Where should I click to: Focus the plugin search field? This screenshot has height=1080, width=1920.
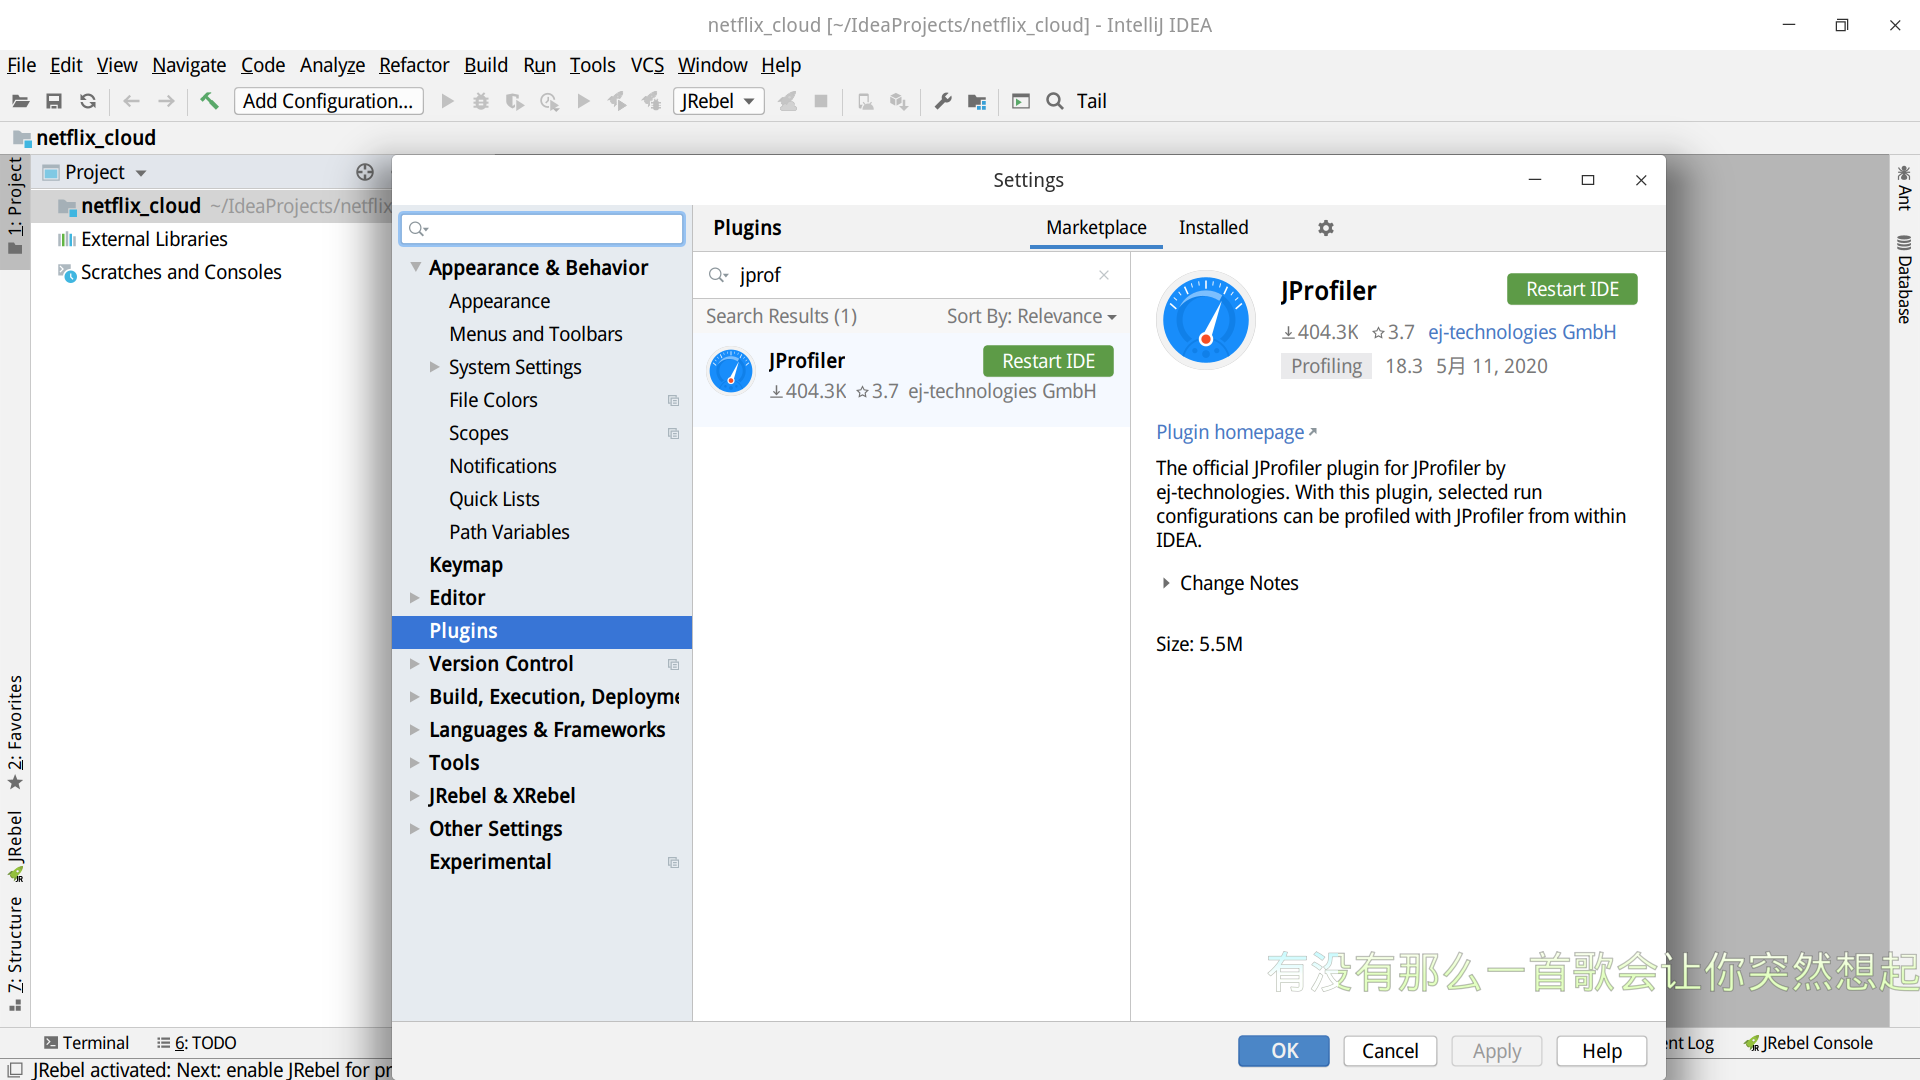tap(911, 275)
